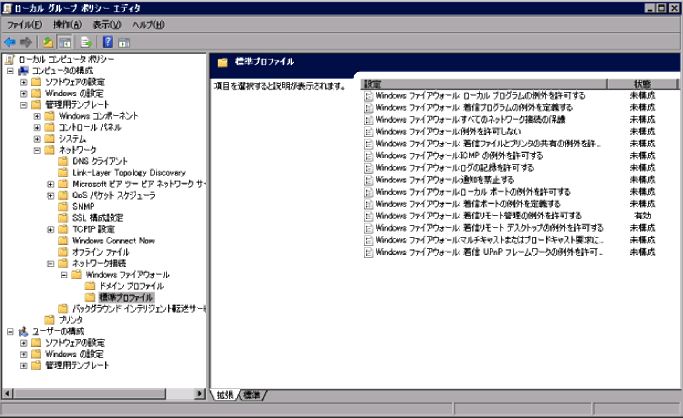Viewport: 683px width, 418px height.
Task: Sort by the 状態 column header
Action: point(642,84)
